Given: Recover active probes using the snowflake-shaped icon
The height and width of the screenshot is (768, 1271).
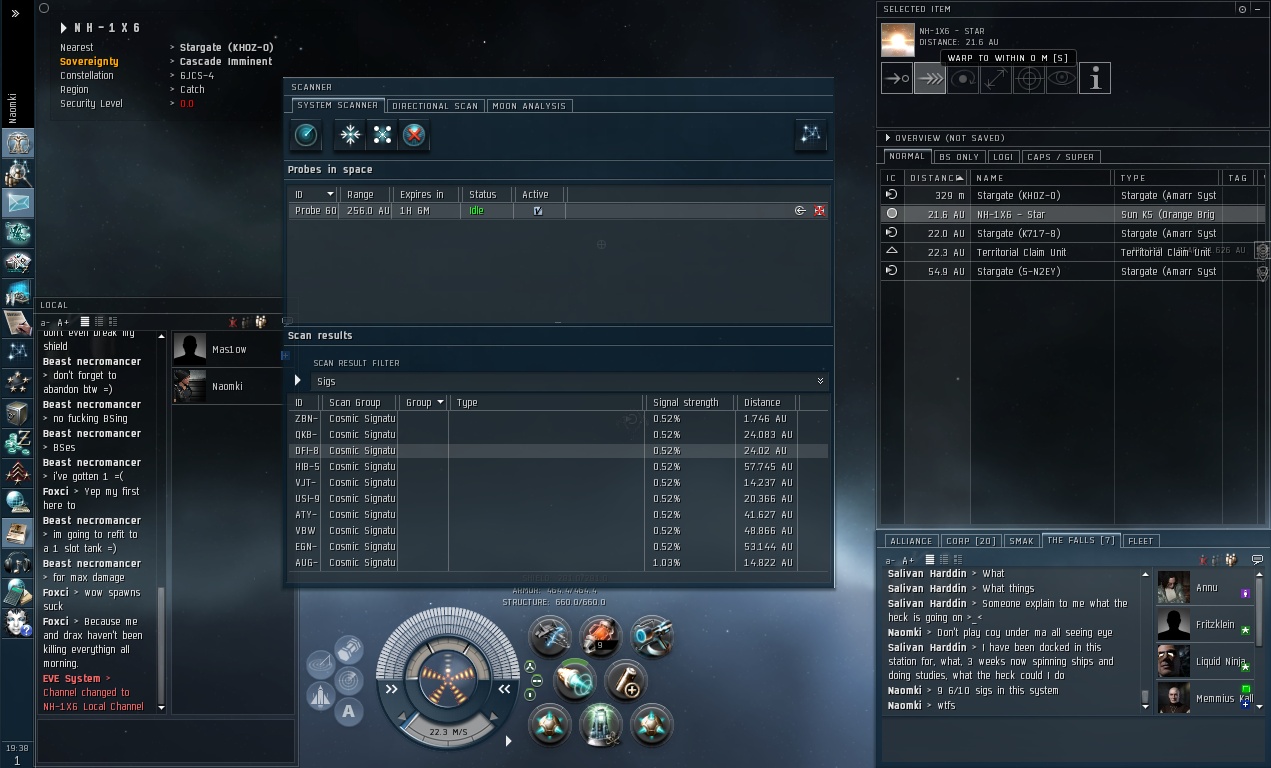Looking at the screenshot, I should pyautogui.click(x=350, y=134).
